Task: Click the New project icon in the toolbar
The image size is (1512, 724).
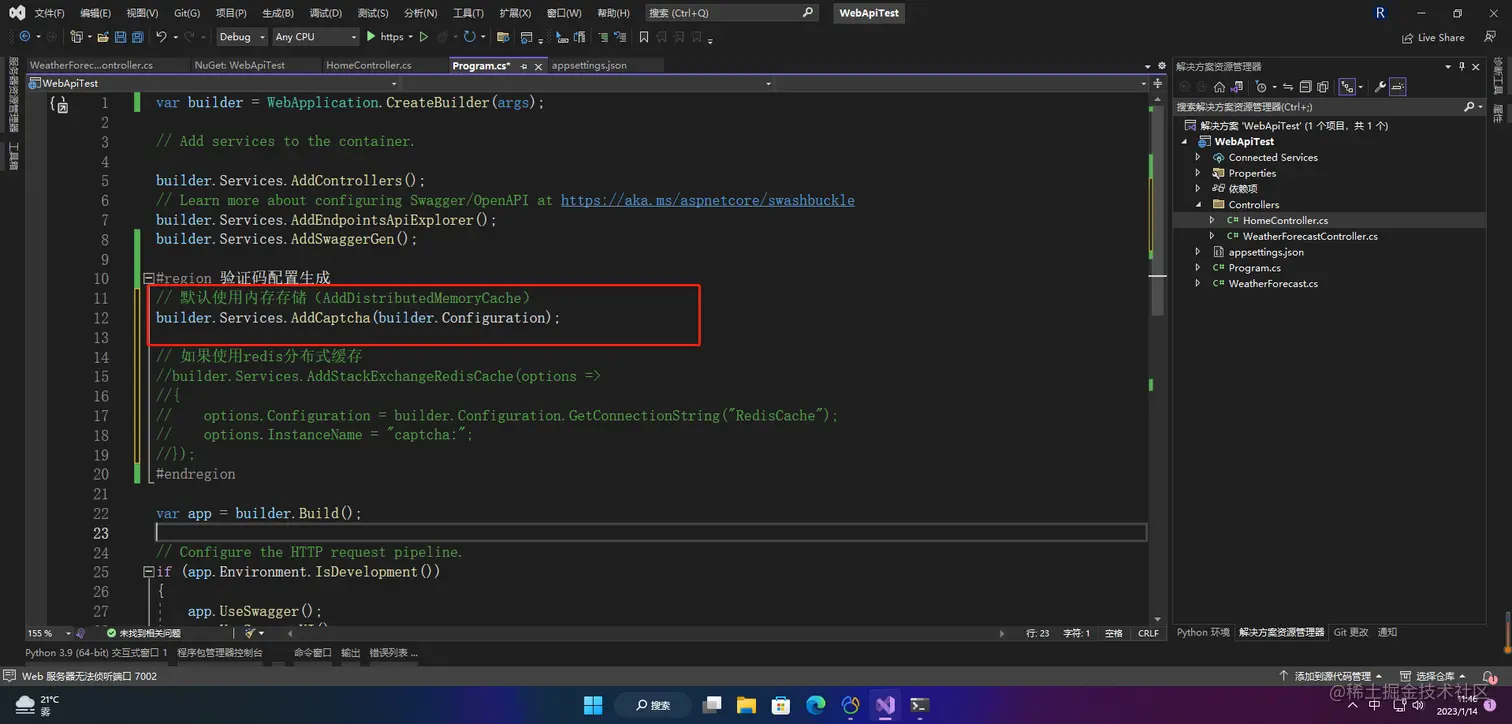Action: click(76, 37)
